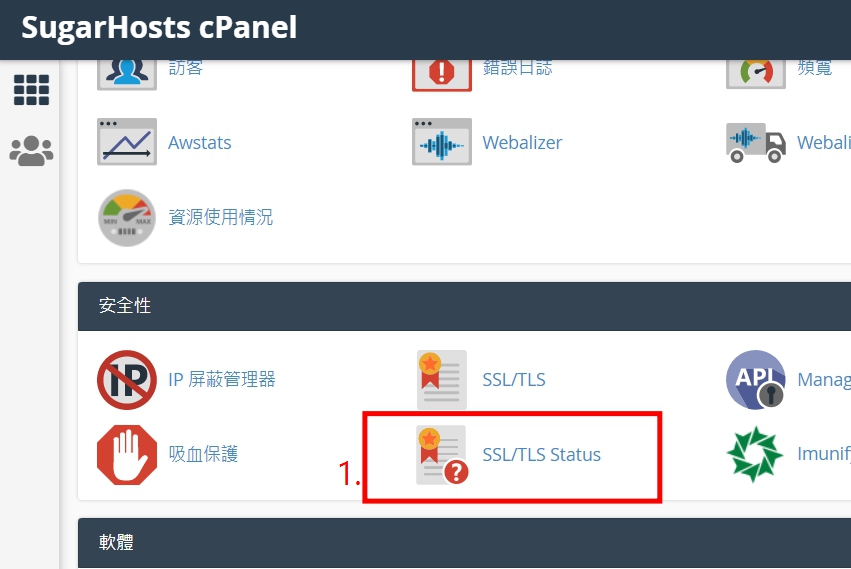Collapse the 軟體 section header
This screenshot has width=851, height=569.
465,542
